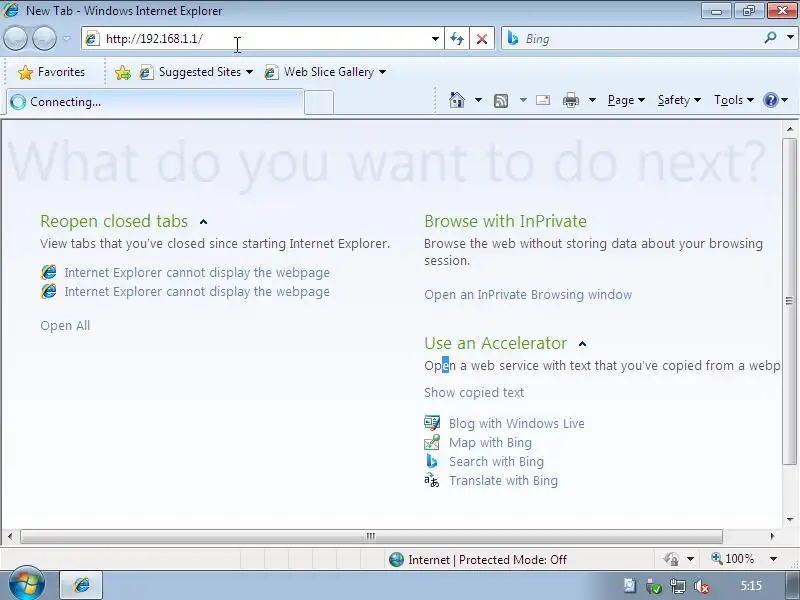800x600 pixels.
Task: Open the Tools menu
Action: (734, 100)
